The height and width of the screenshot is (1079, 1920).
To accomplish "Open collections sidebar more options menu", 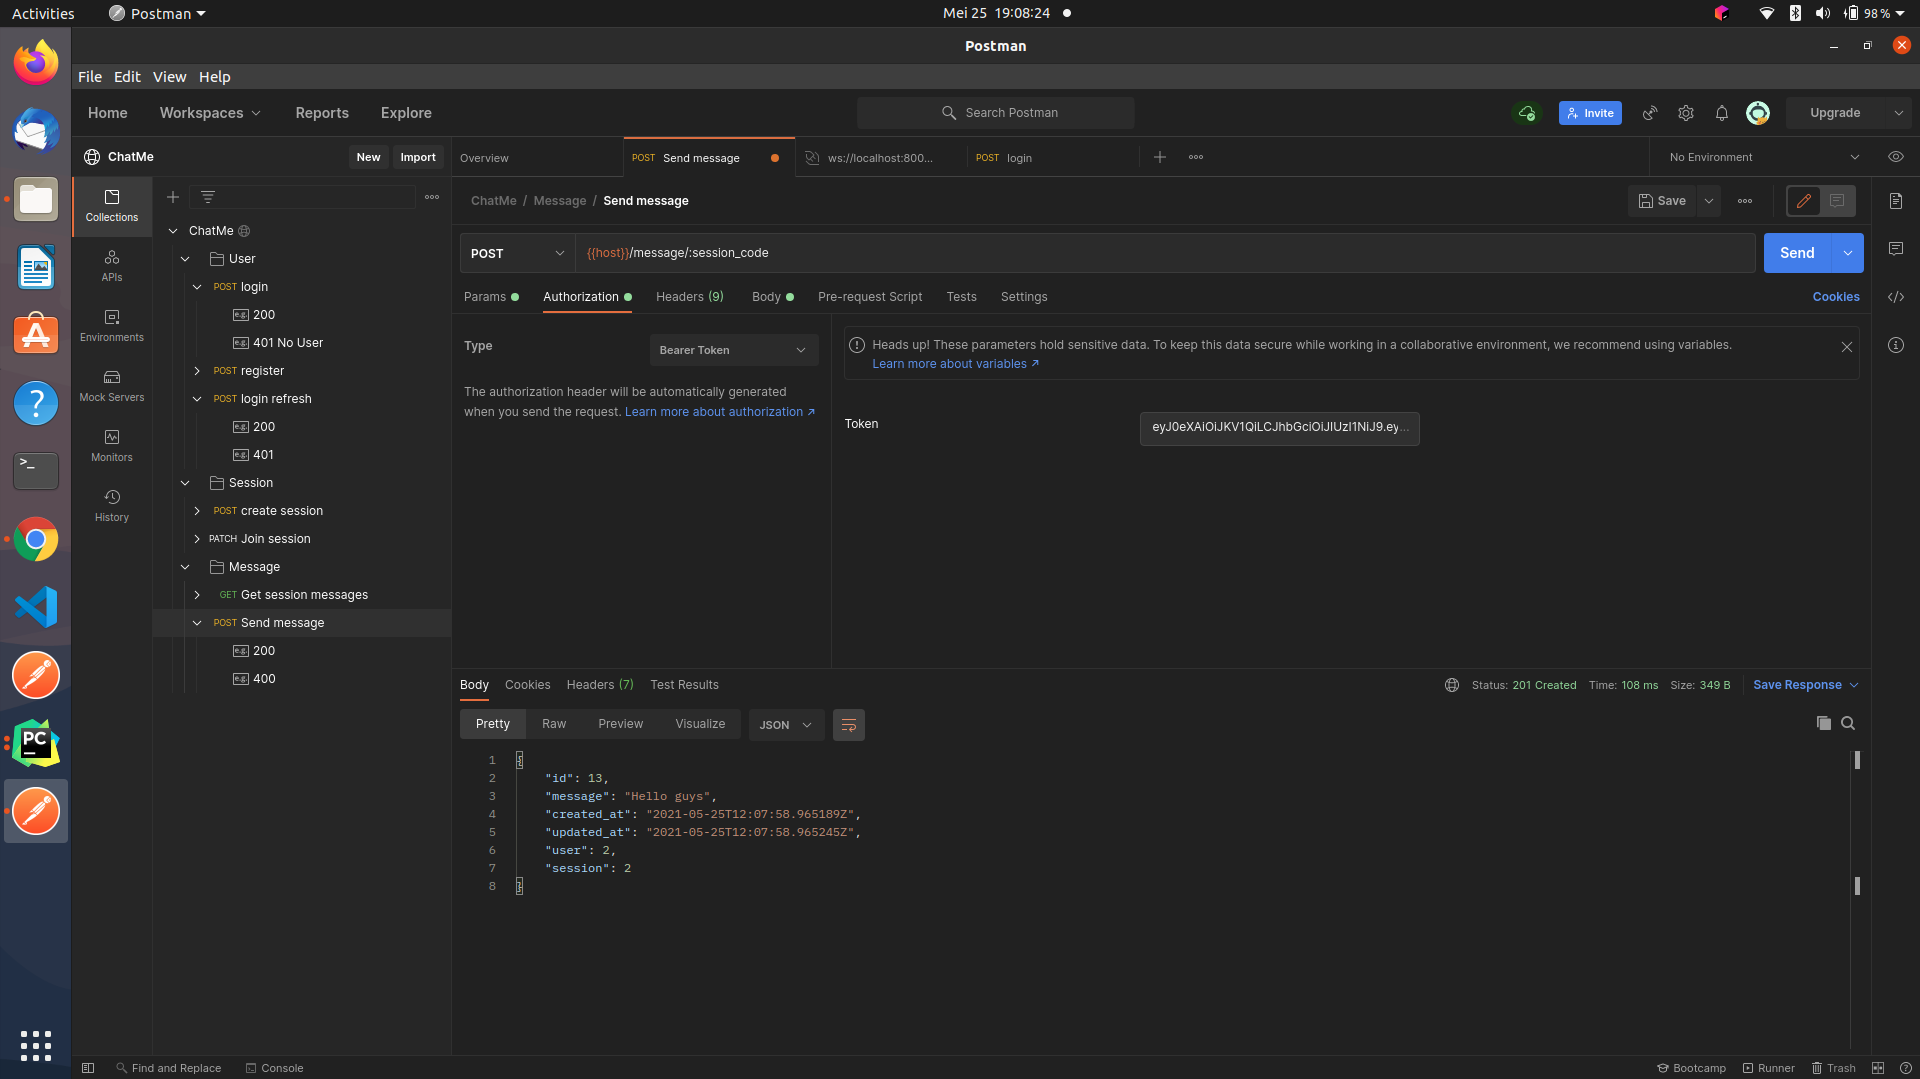I will point(432,197).
